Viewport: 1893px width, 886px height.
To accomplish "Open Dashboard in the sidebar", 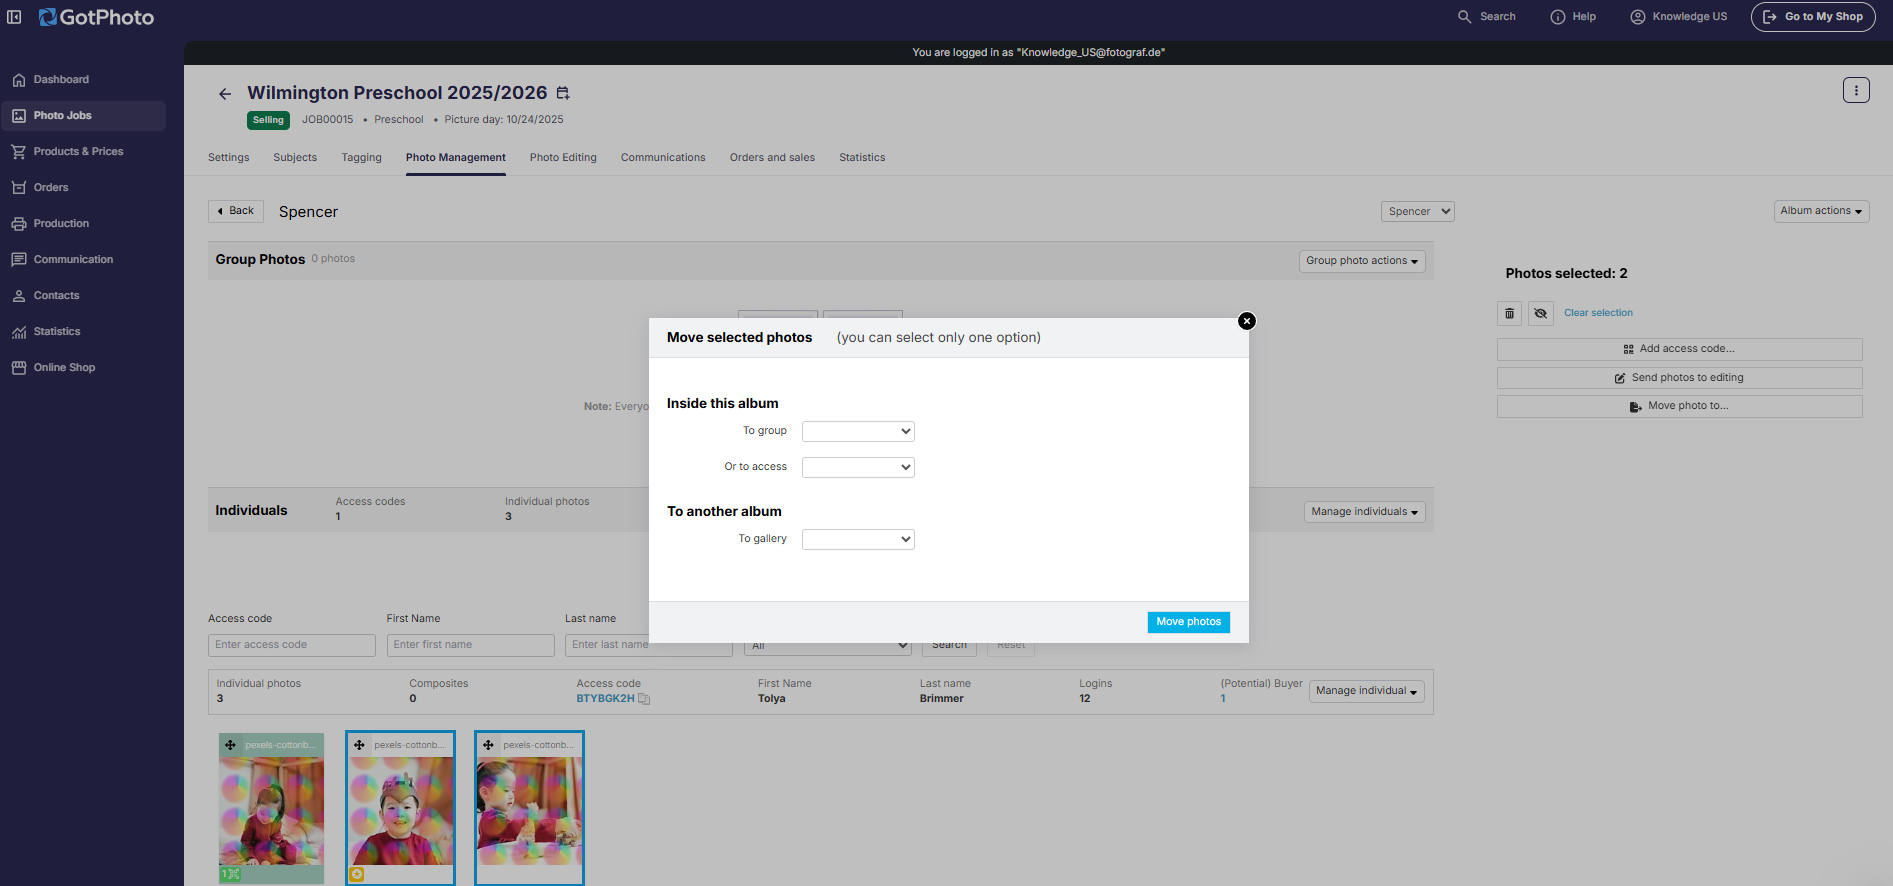I will pyautogui.click(x=84, y=80).
